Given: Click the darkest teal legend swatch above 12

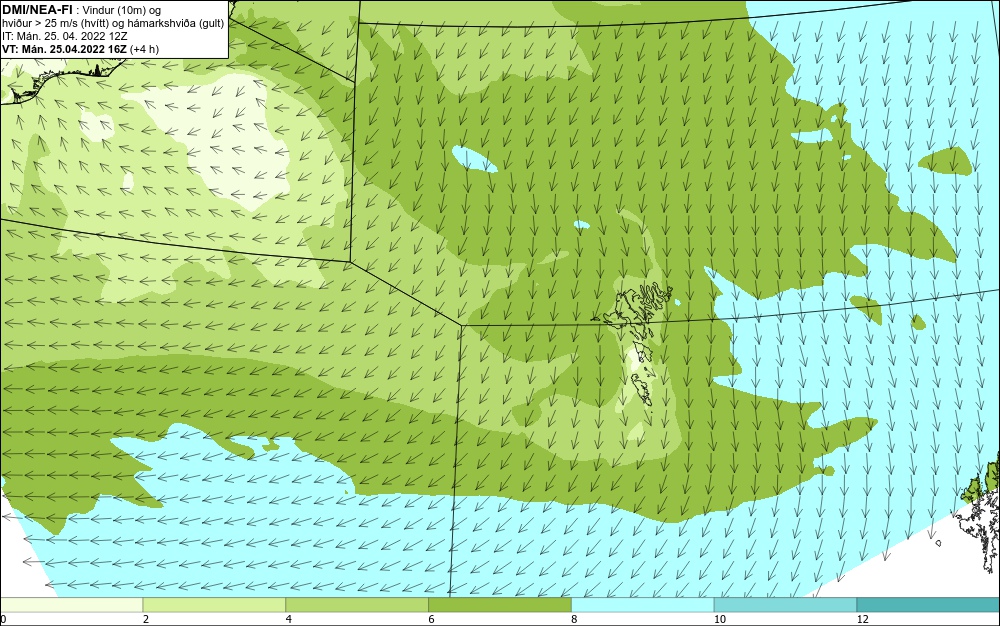Looking at the screenshot, I should coord(929,605).
